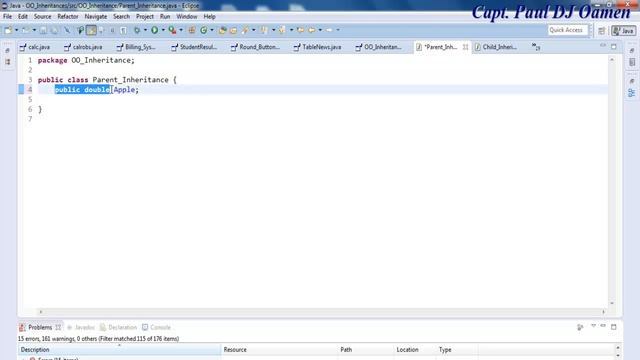Click the Debug bug icon
The image size is (640, 360).
point(137,30)
